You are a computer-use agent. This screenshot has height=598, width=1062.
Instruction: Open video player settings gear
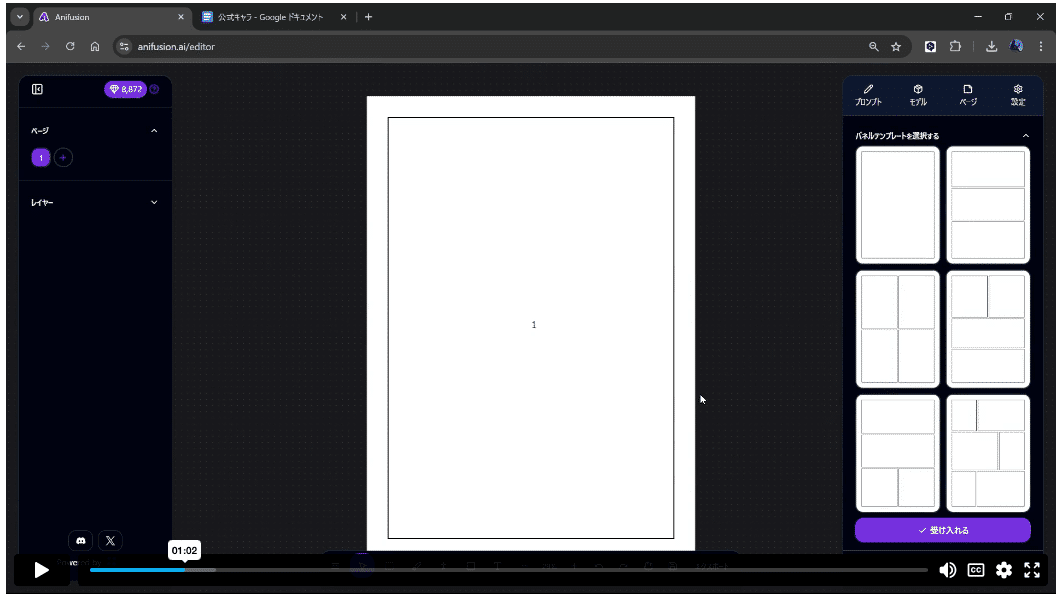click(x=1004, y=570)
